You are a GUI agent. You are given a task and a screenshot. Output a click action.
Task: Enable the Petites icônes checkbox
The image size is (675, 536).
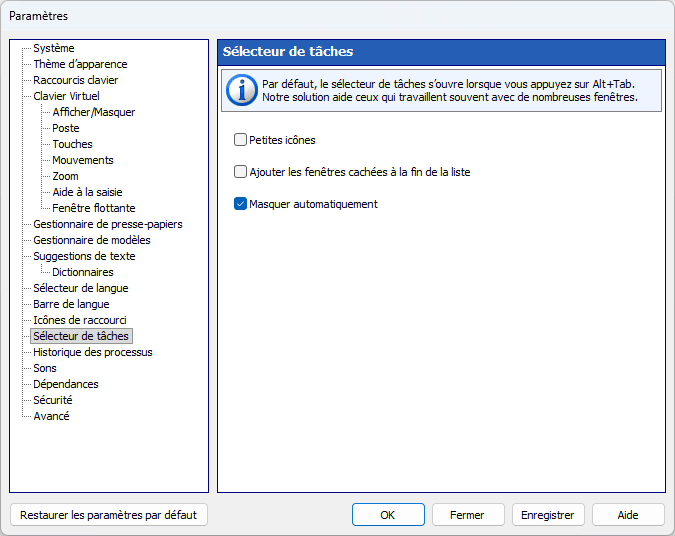click(x=240, y=140)
